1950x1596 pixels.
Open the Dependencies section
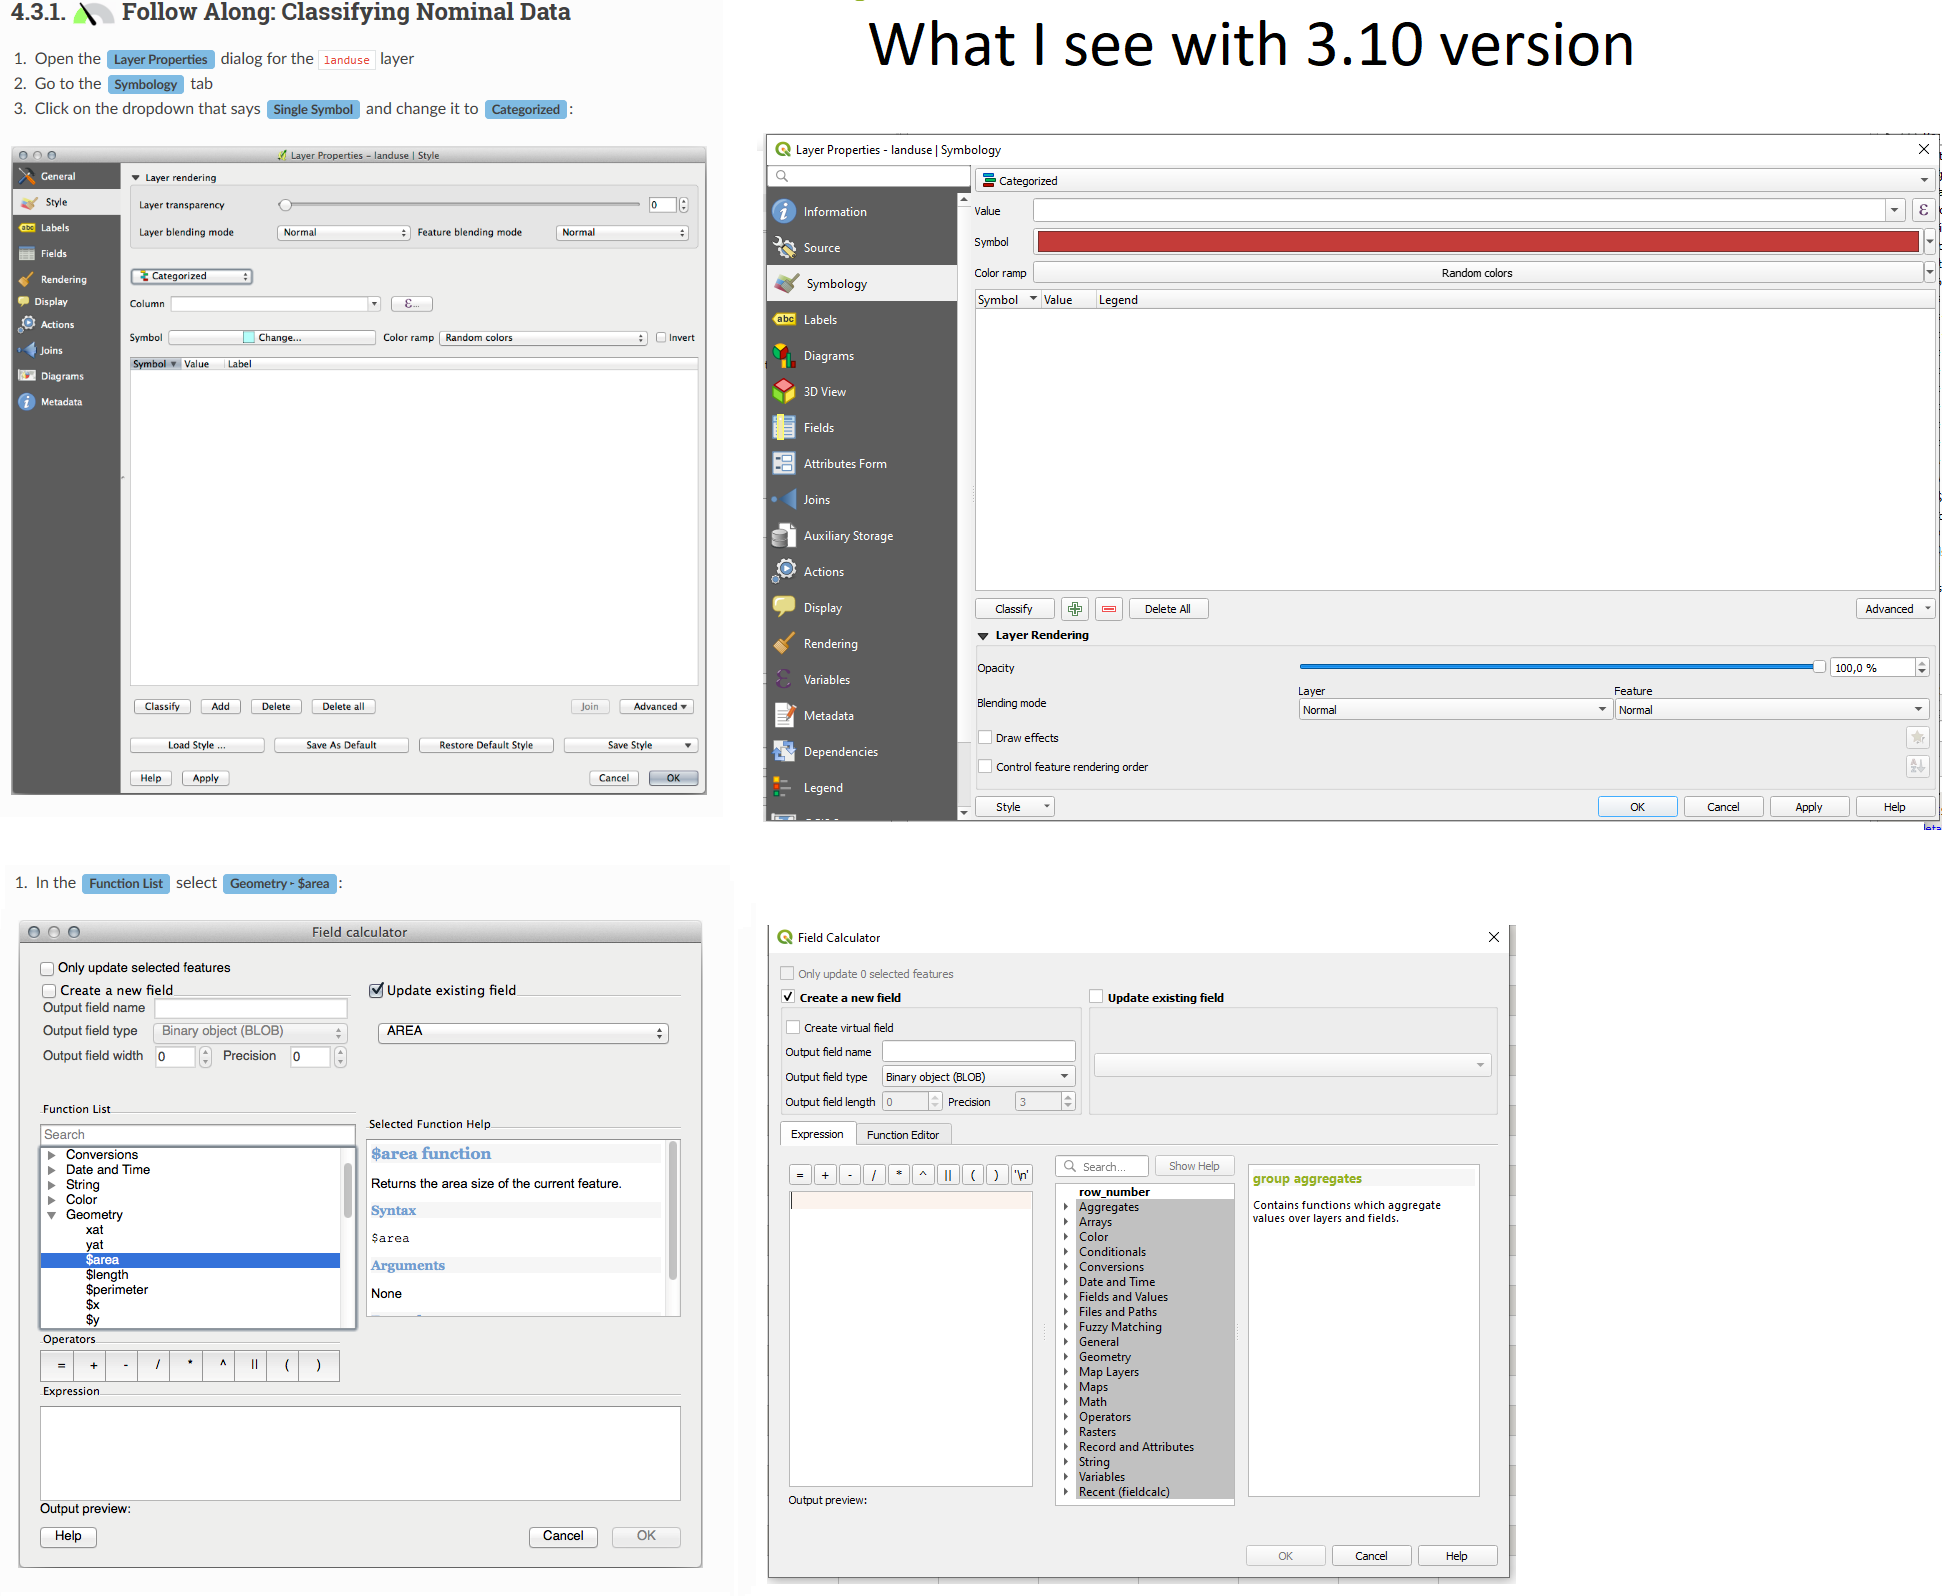(840, 751)
